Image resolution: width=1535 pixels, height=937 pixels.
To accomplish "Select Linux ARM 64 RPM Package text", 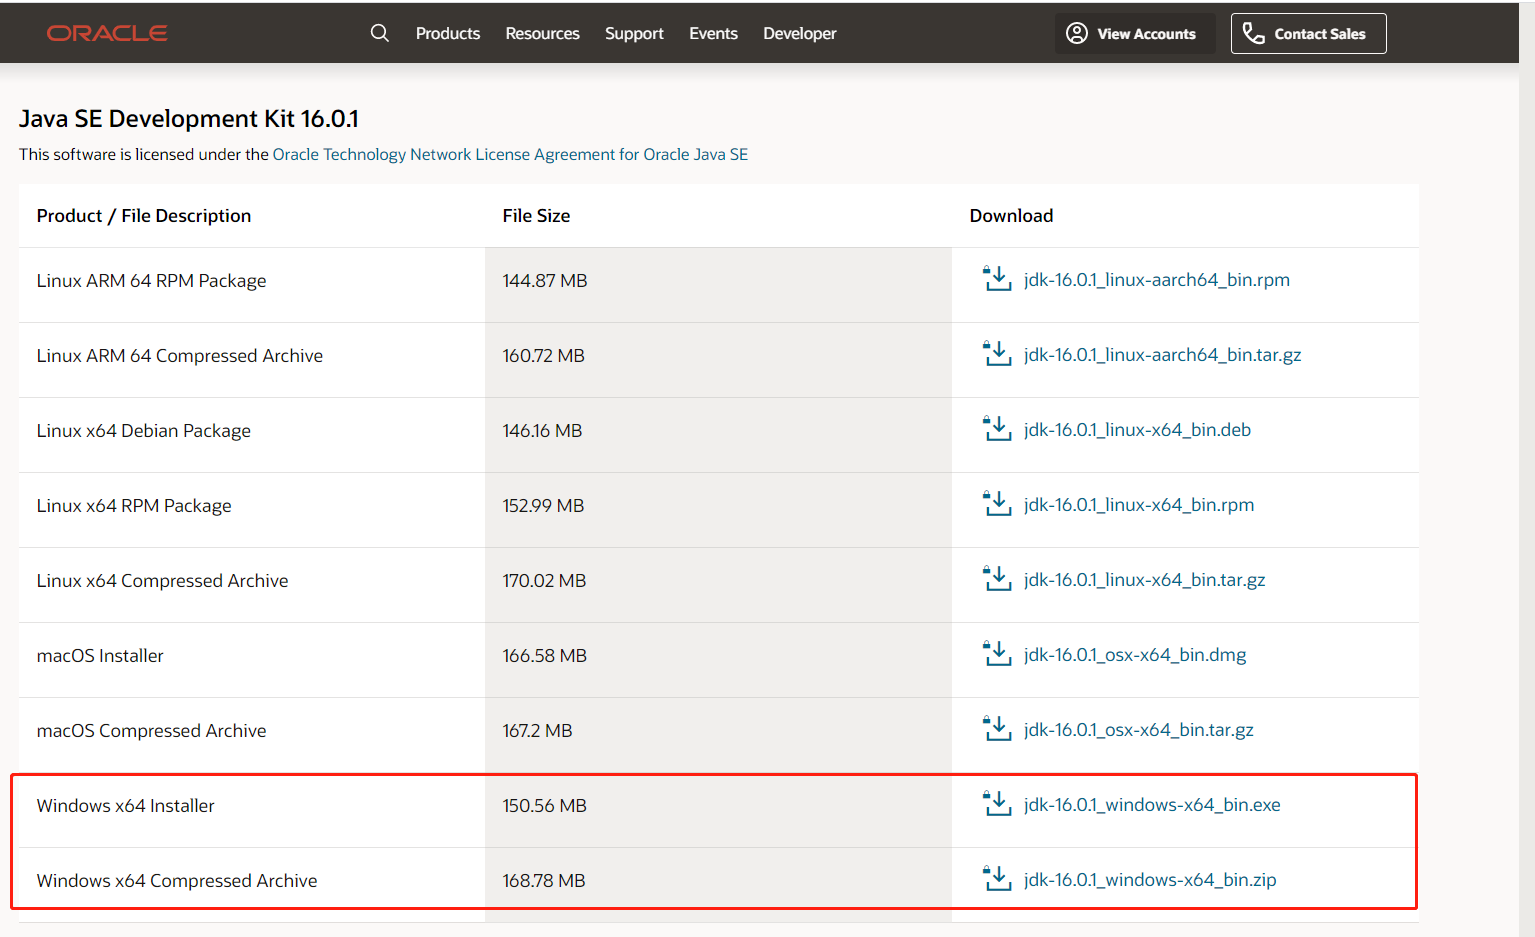I will coord(151,281).
